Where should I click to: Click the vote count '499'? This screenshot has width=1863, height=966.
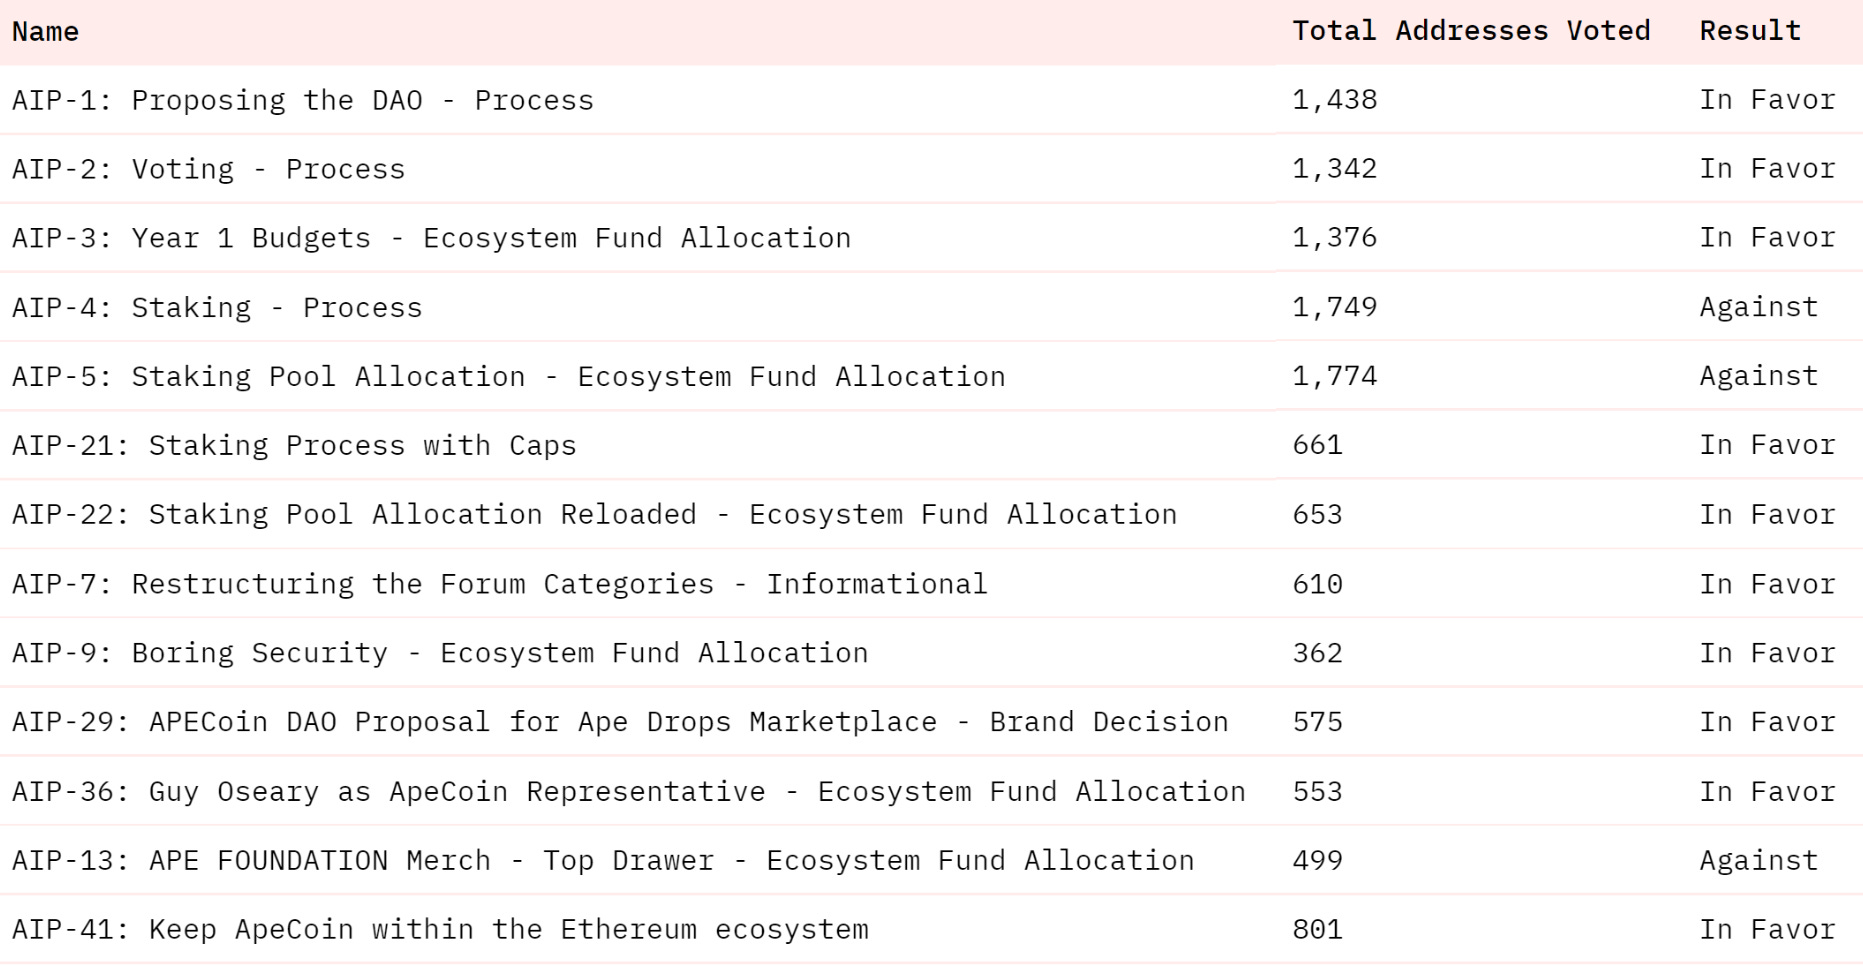(x=1318, y=861)
